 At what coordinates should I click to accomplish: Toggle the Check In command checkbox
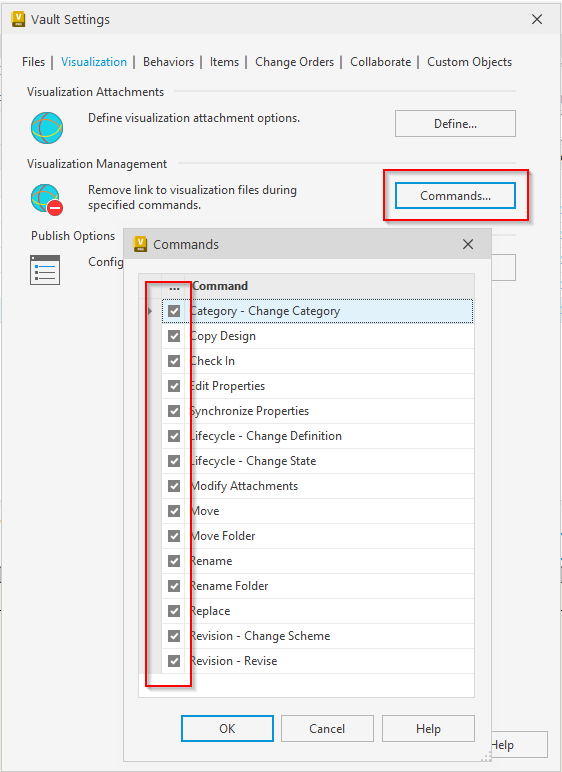[x=174, y=361]
